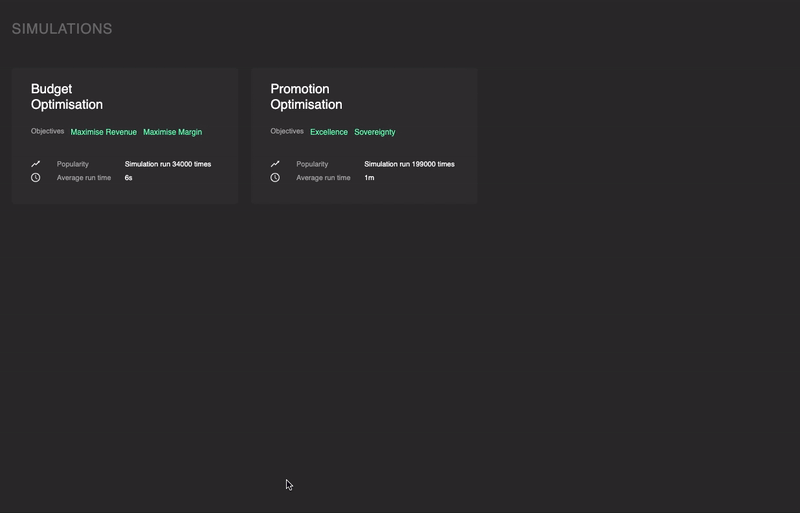Click Average run time label in Promotion card
Viewport: 800px width, 513px height.
(x=323, y=178)
